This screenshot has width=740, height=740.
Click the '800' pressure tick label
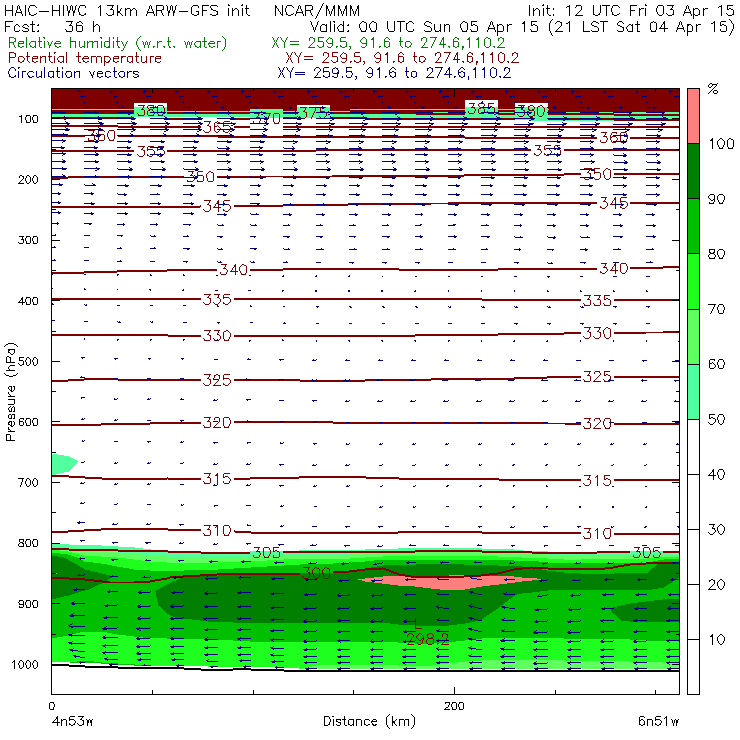pos(28,543)
